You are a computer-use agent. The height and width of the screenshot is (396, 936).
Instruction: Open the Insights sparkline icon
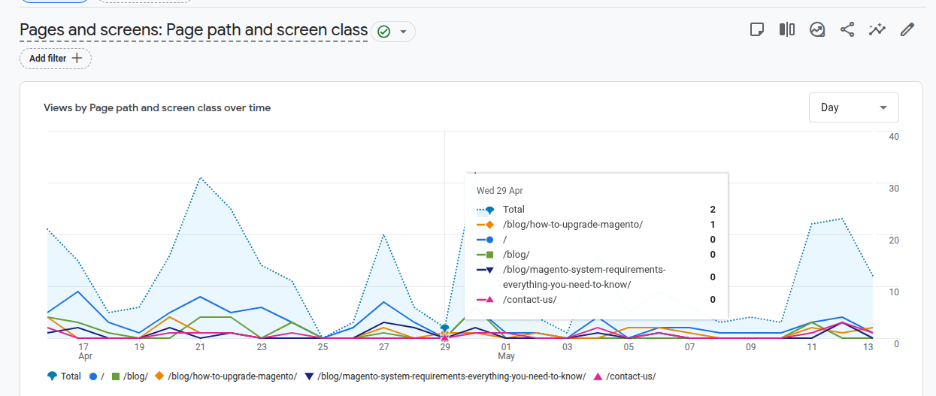click(x=877, y=29)
